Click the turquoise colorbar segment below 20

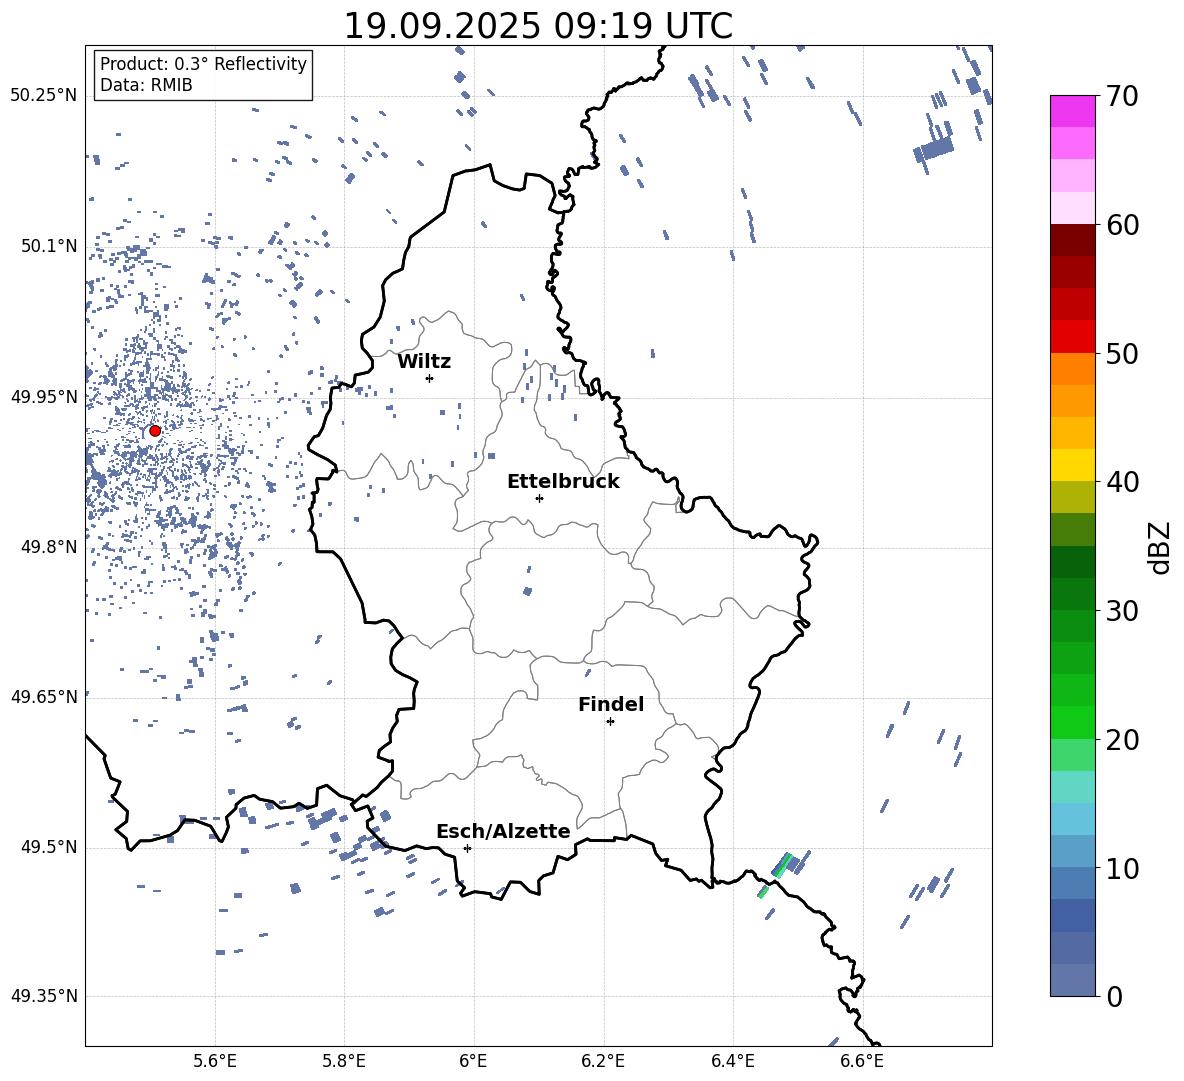(1072, 787)
